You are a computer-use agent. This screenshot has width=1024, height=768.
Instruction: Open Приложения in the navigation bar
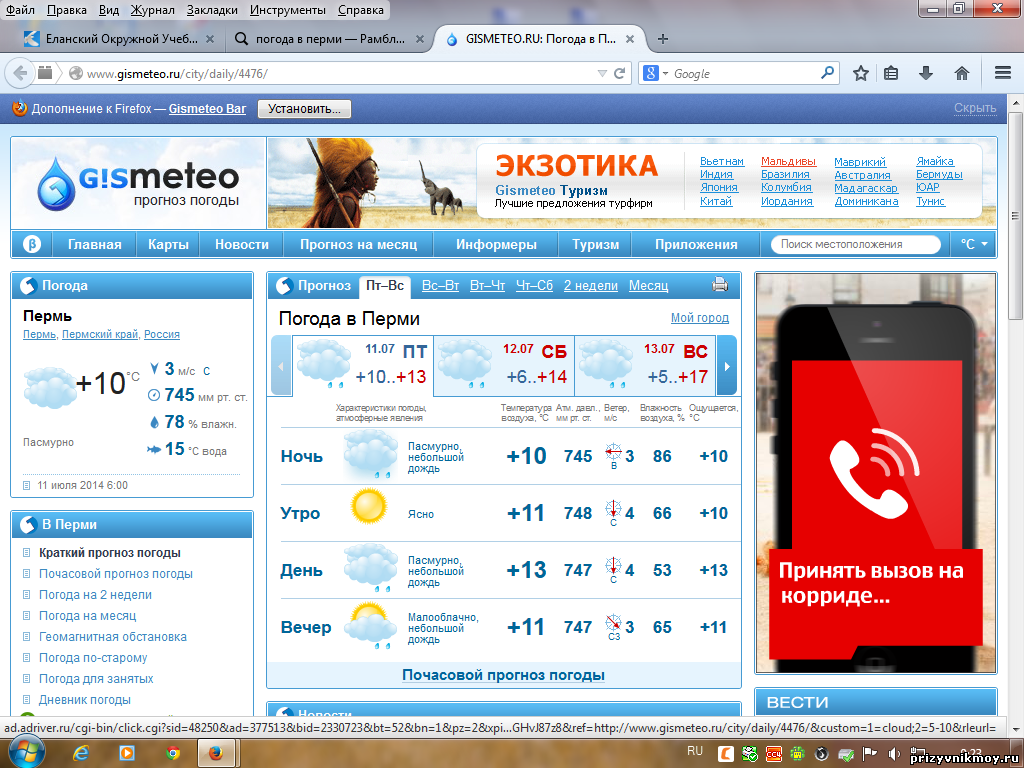click(696, 244)
